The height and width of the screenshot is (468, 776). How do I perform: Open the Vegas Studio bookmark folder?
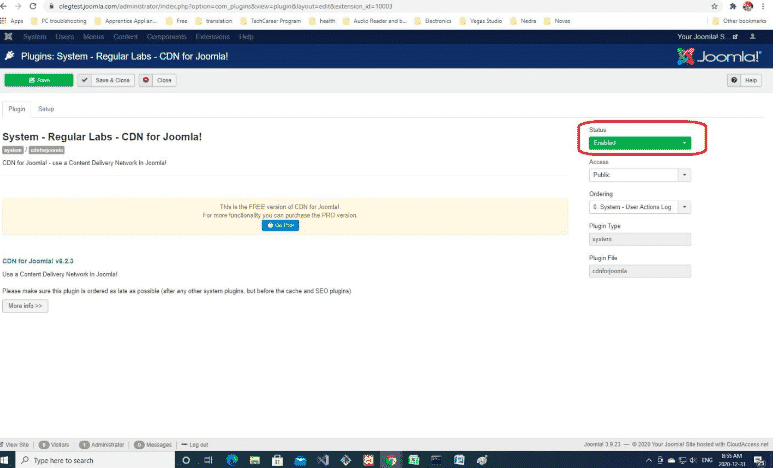(x=481, y=21)
